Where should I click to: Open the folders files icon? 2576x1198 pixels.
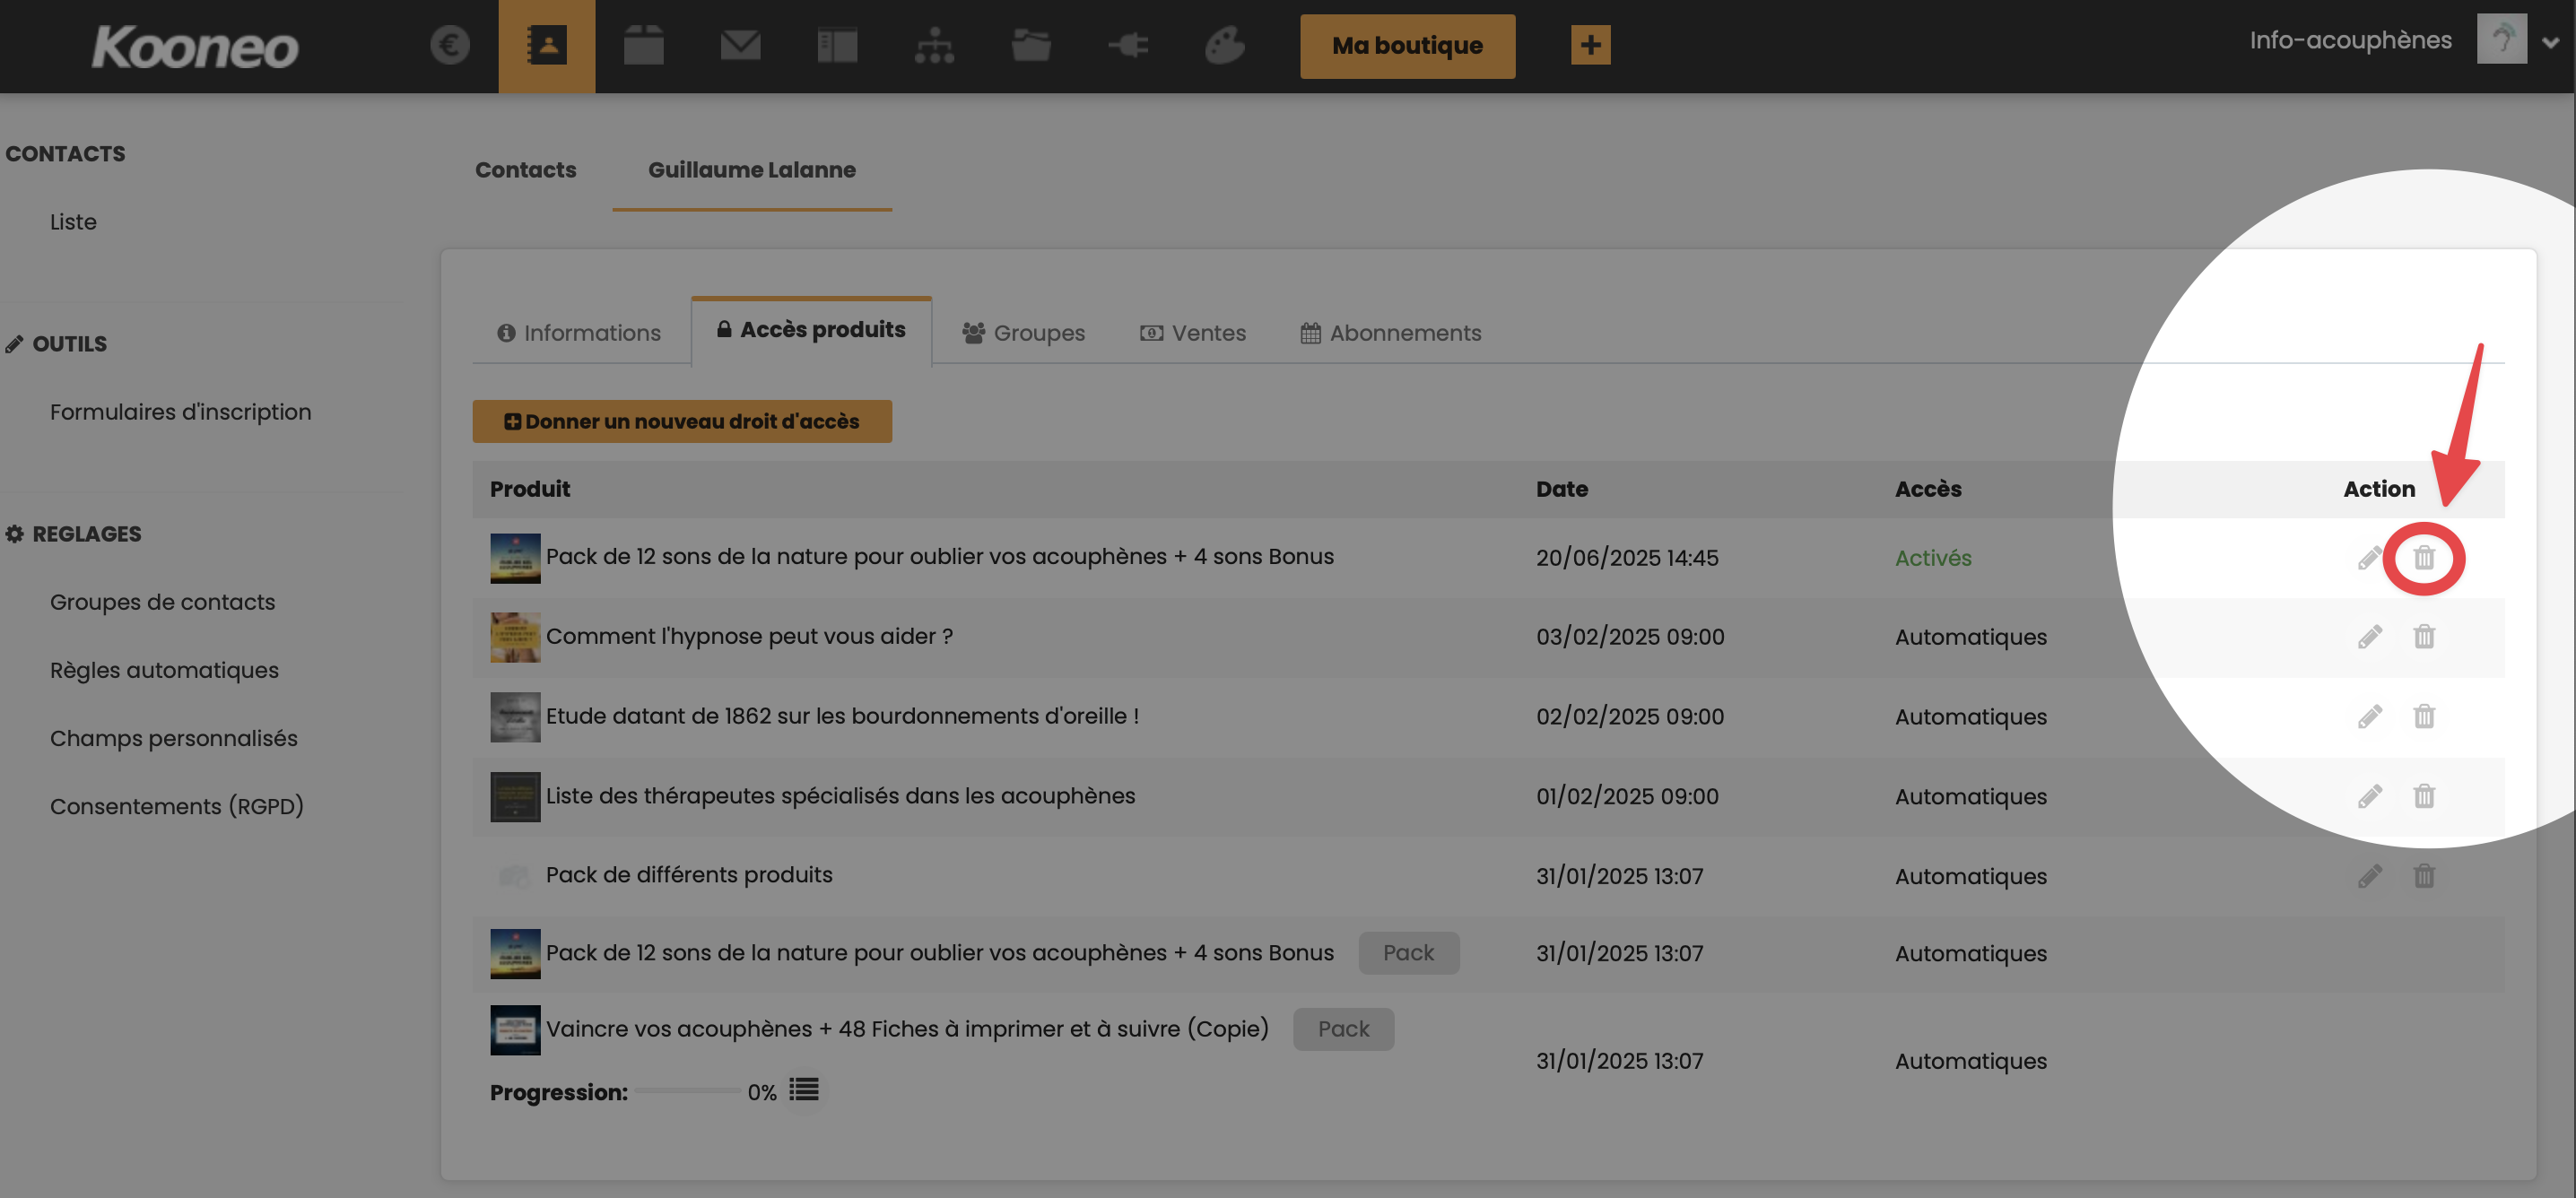(1031, 45)
